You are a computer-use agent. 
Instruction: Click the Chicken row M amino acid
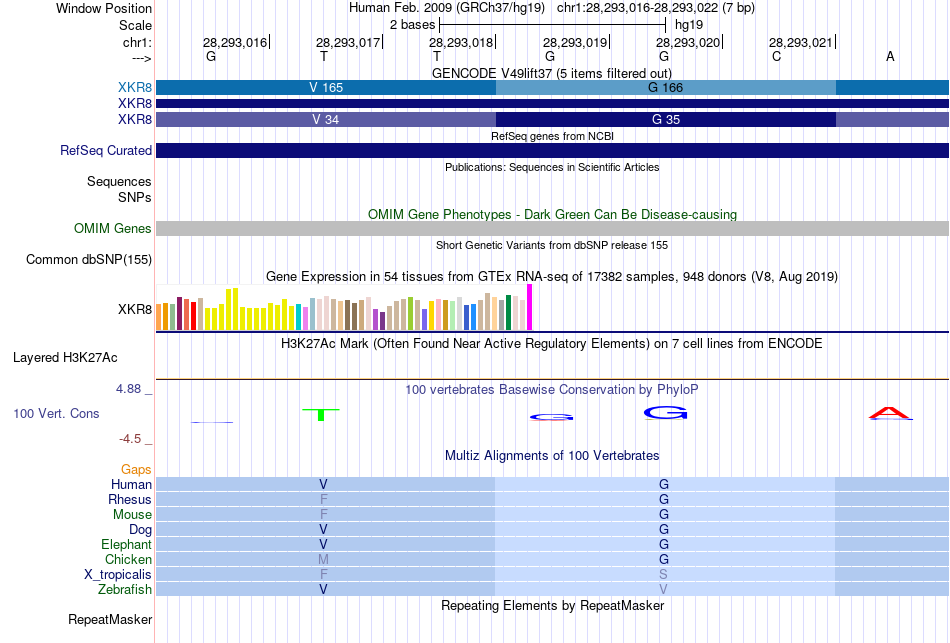(324, 559)
